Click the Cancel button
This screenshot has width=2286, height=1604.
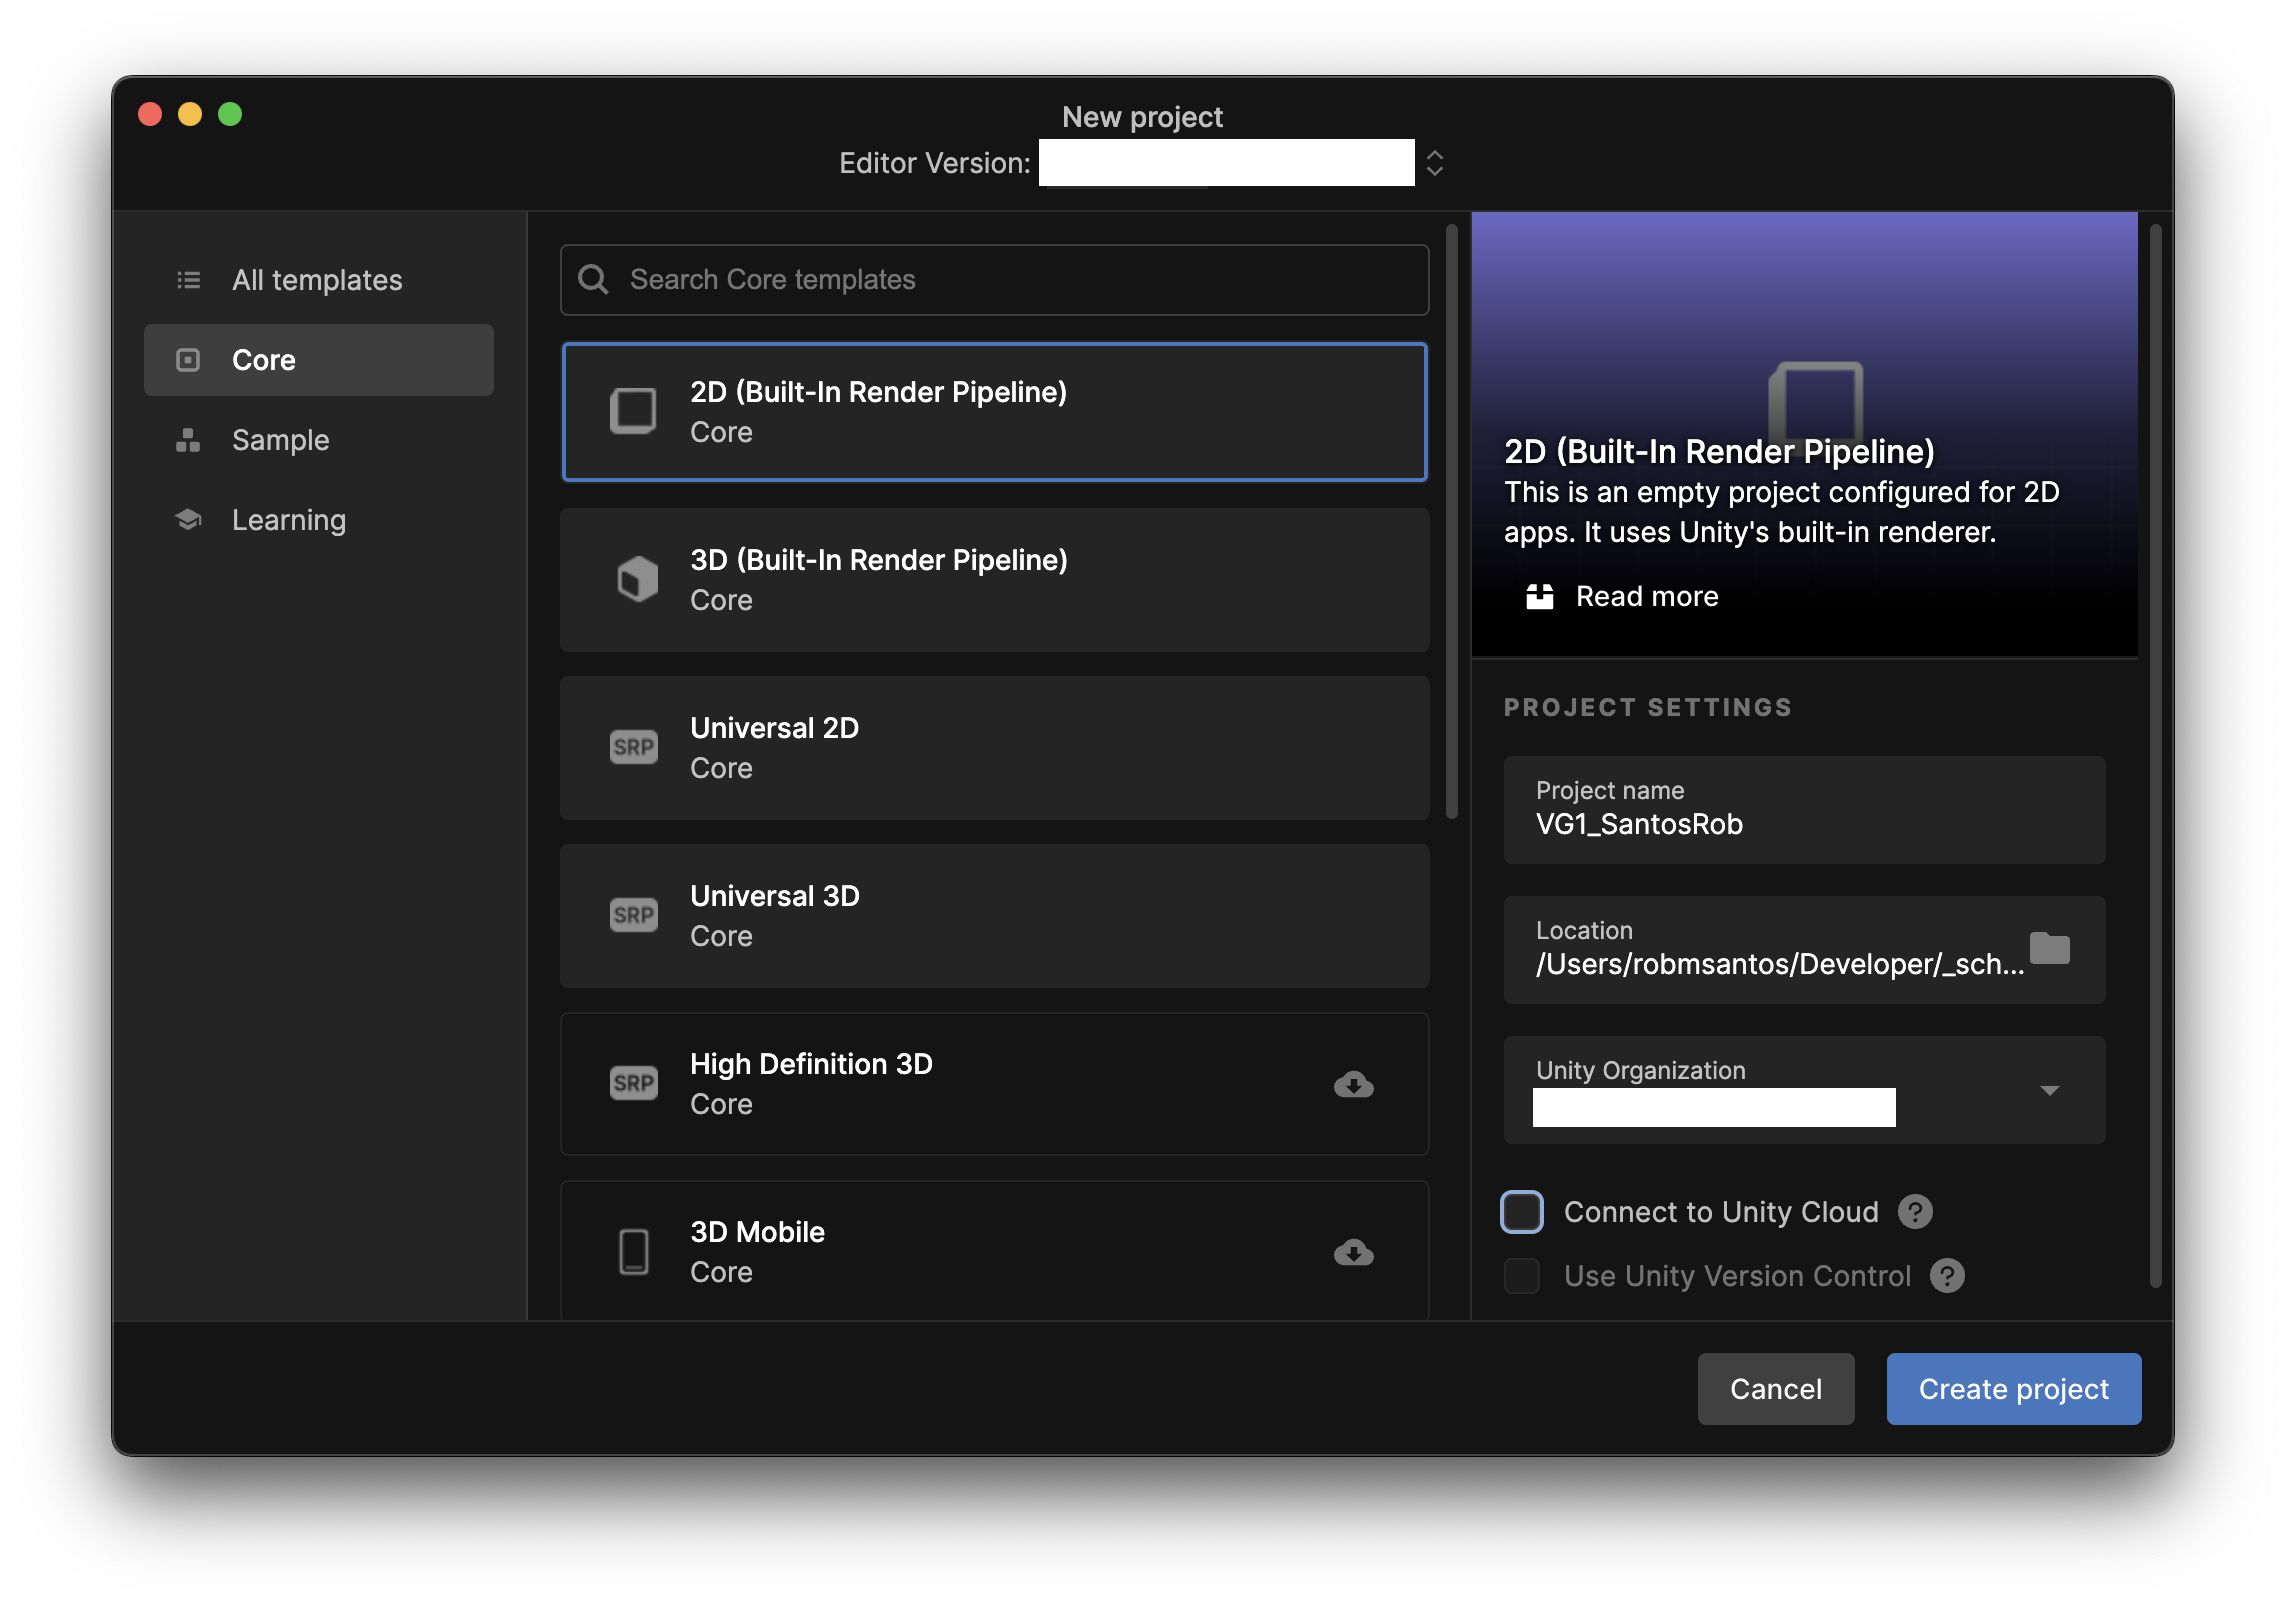click(1775, 1389)
